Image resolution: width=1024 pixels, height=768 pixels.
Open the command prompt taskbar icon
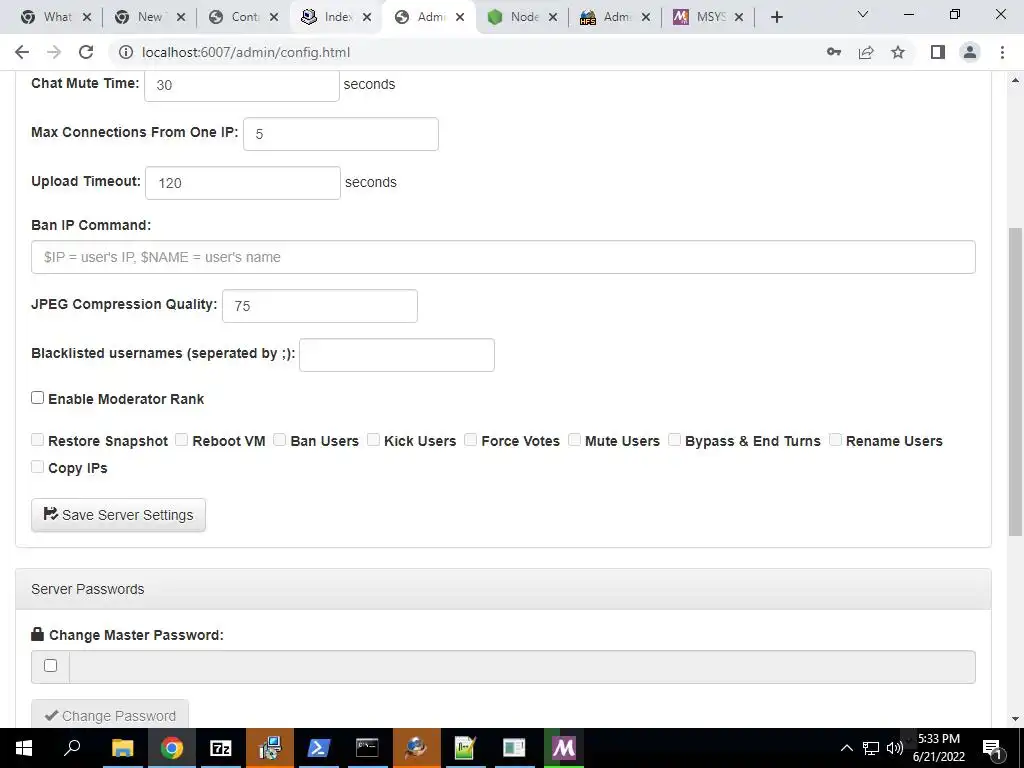(367, 748)
